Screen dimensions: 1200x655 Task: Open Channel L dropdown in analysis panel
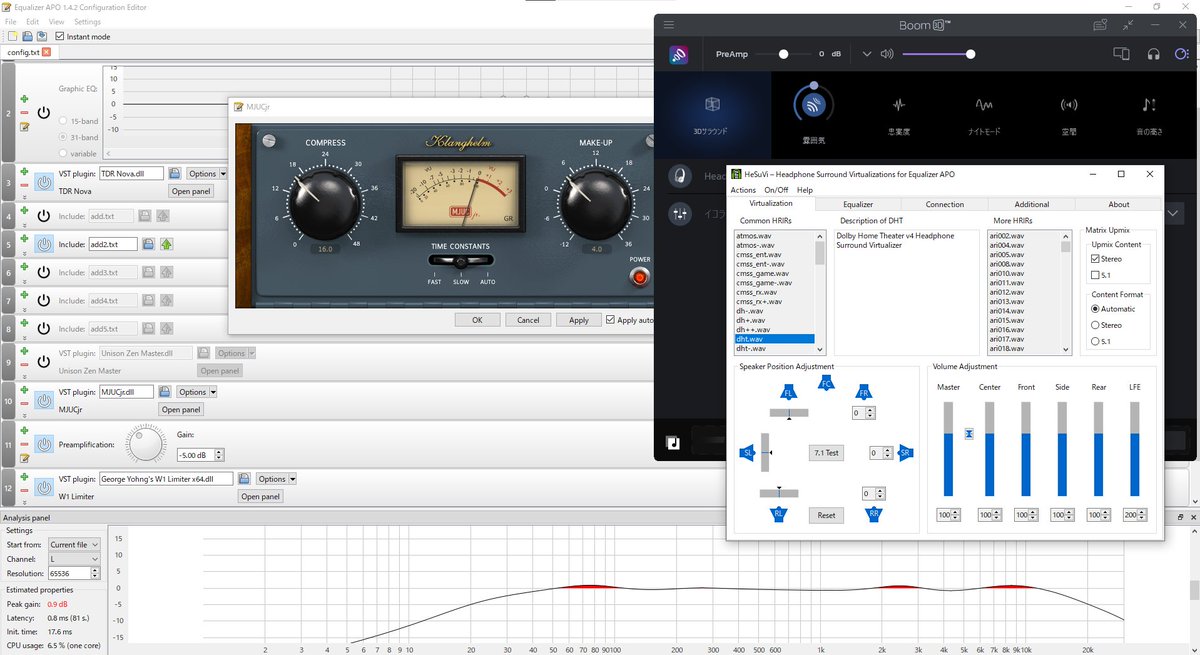tap(75, 559)
